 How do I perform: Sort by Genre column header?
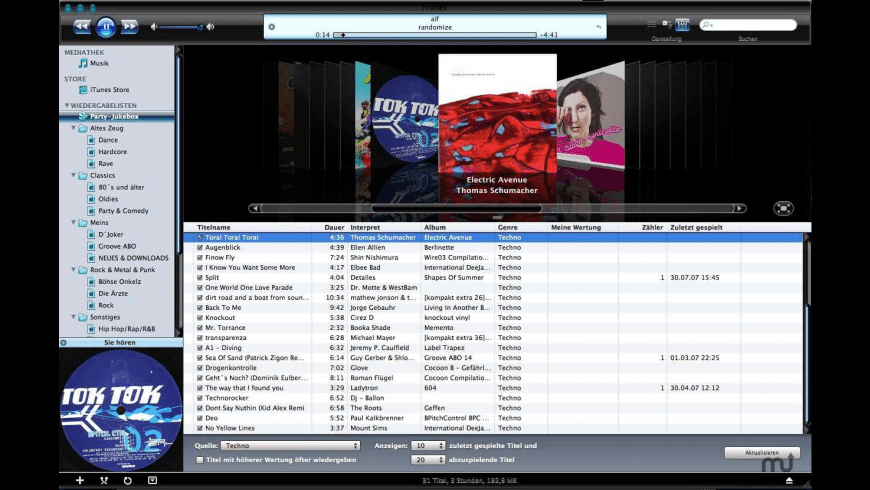click(508, 228)
